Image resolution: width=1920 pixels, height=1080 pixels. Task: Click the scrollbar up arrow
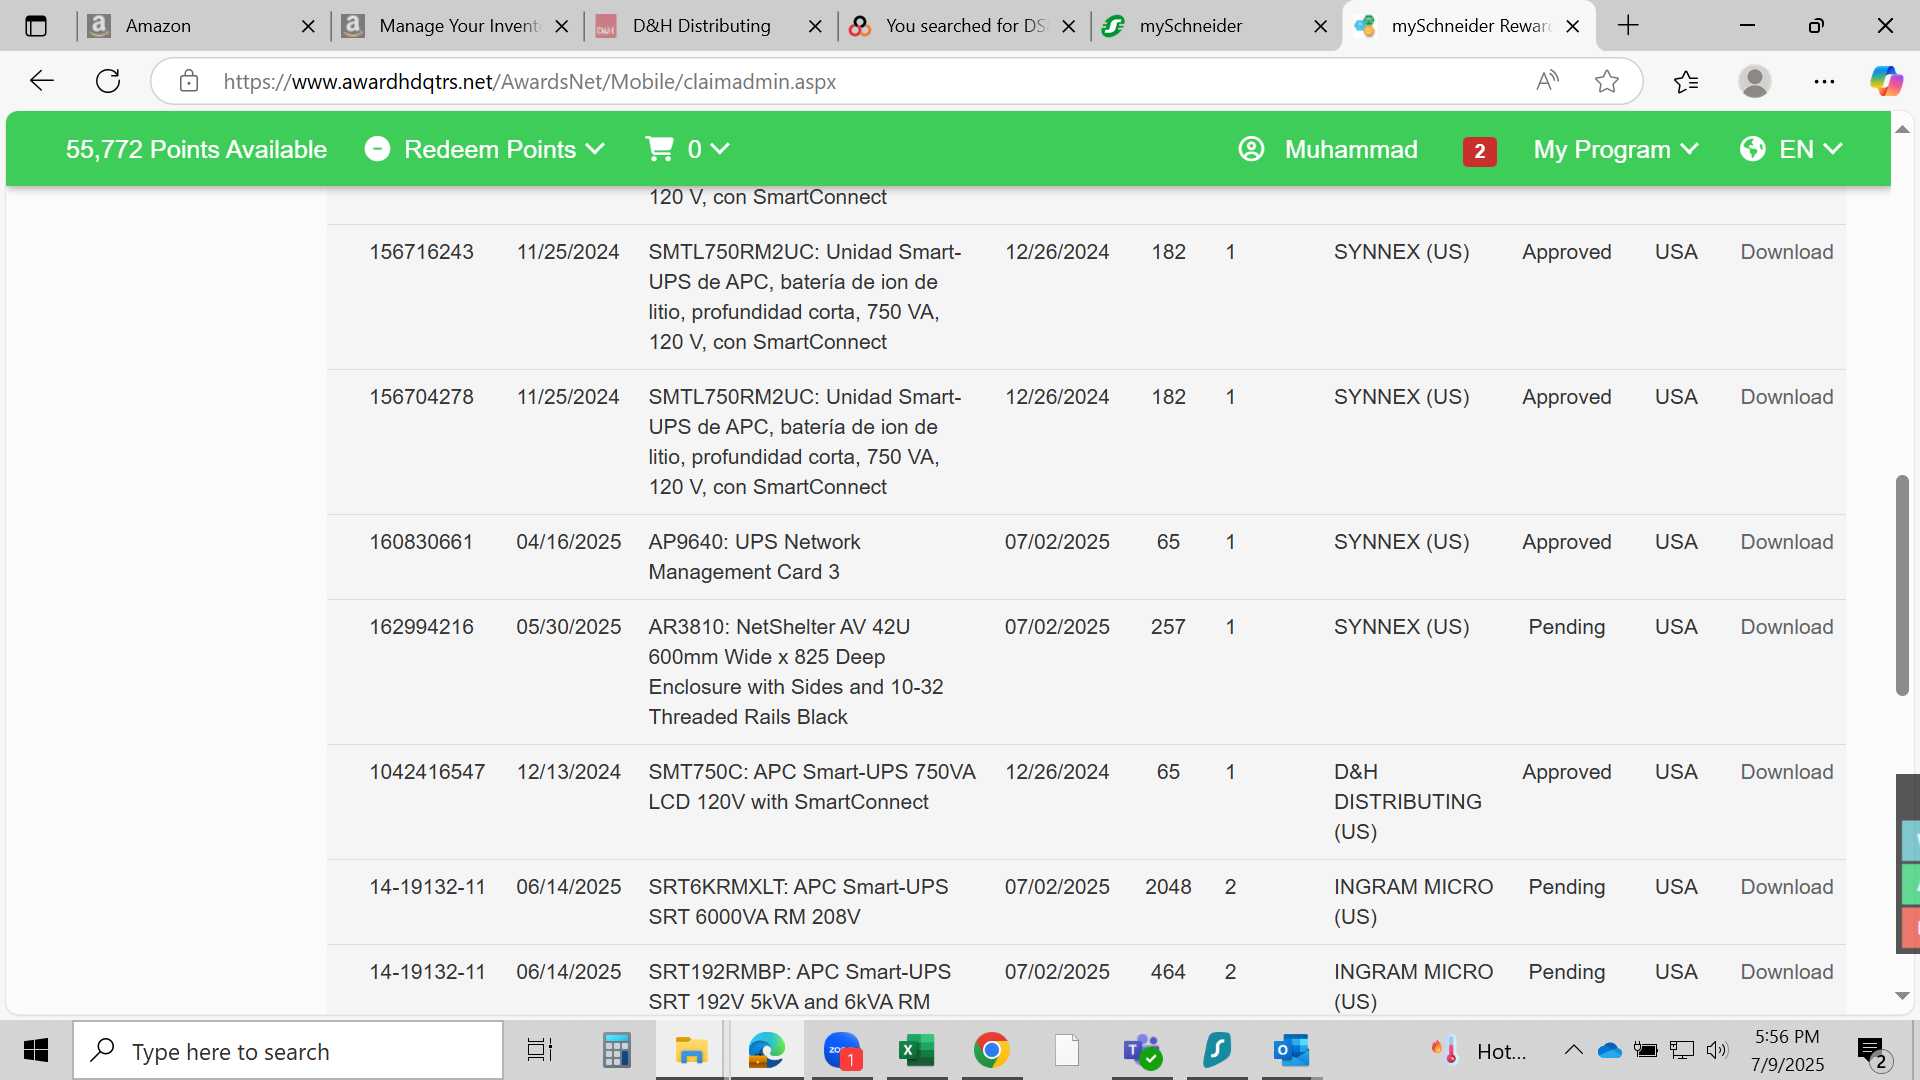point(1902,130)
